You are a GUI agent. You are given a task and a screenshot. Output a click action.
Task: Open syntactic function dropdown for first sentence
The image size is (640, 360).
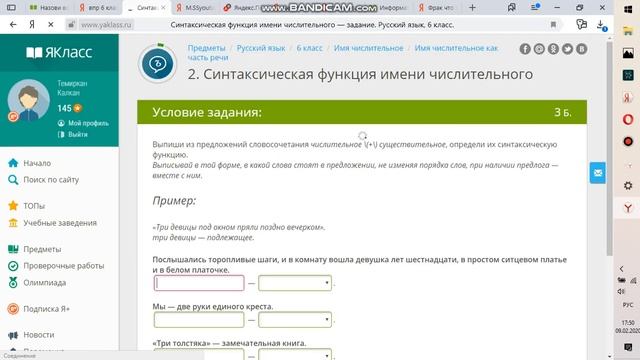pyautogui.click(x=295, y=283)
